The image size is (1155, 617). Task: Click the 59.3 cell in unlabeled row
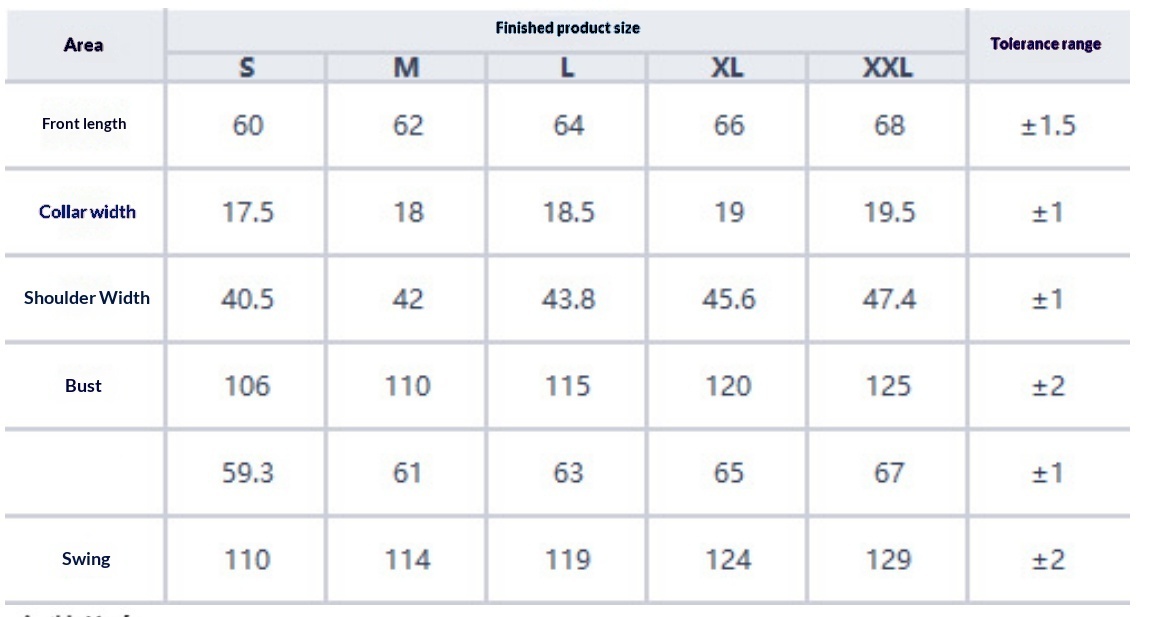click(x=247, y=473)
